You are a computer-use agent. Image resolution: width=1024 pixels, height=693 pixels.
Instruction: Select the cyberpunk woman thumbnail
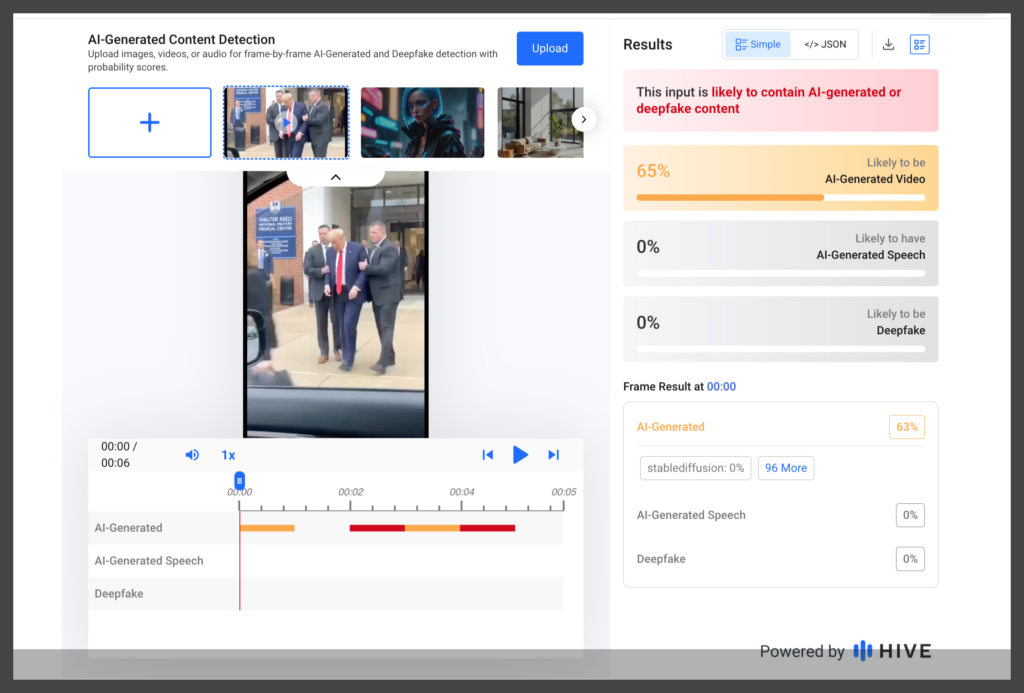422,123
